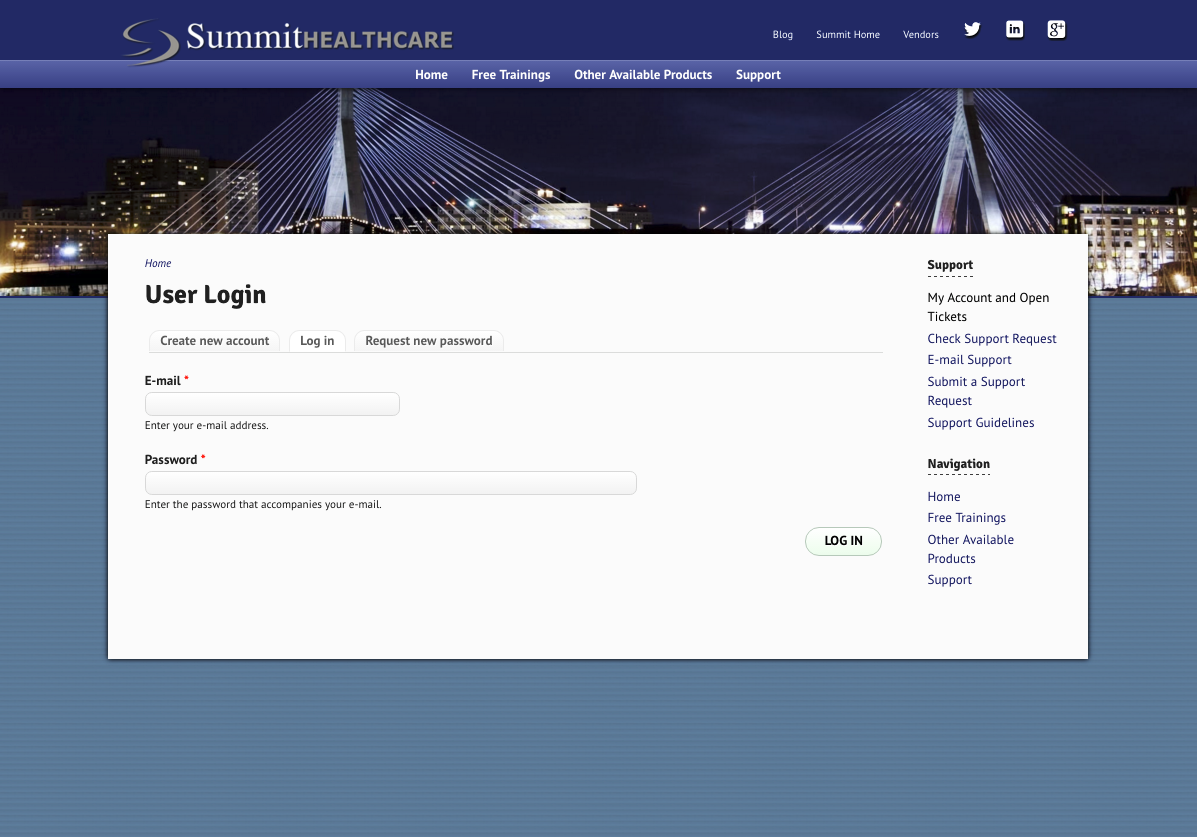Open the Blog page

click(x=782, y=34)
